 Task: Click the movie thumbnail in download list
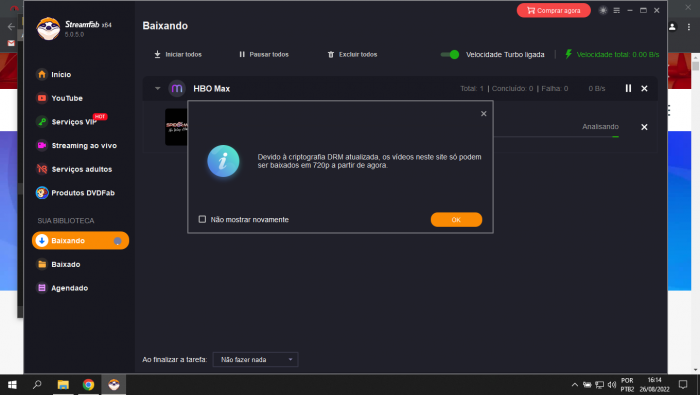(x=176, y=127)
